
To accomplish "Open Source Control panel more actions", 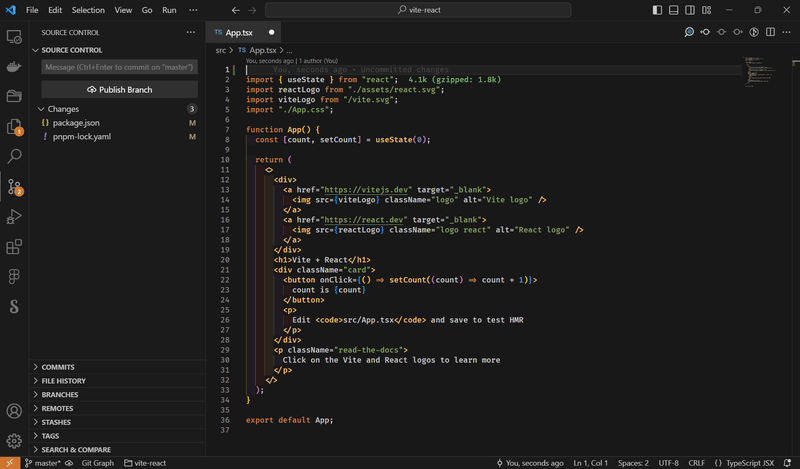I will [x=191, y=32].
